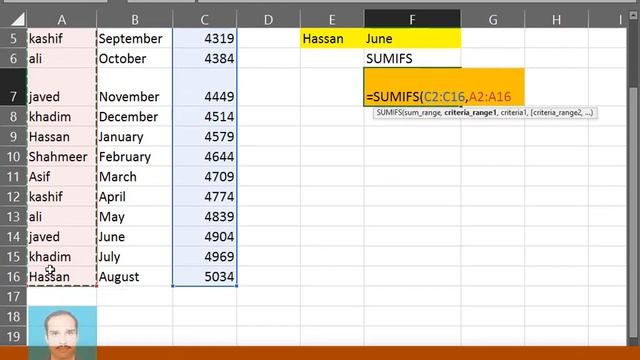The width and height of the screenshot is (640, 360).
Task: Click cell with khadim in row 8
Action: click(62, 117)
